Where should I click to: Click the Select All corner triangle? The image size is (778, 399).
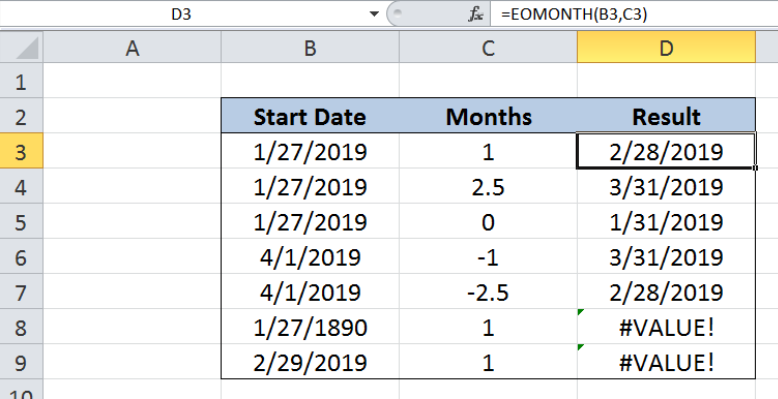click(22, 48)
